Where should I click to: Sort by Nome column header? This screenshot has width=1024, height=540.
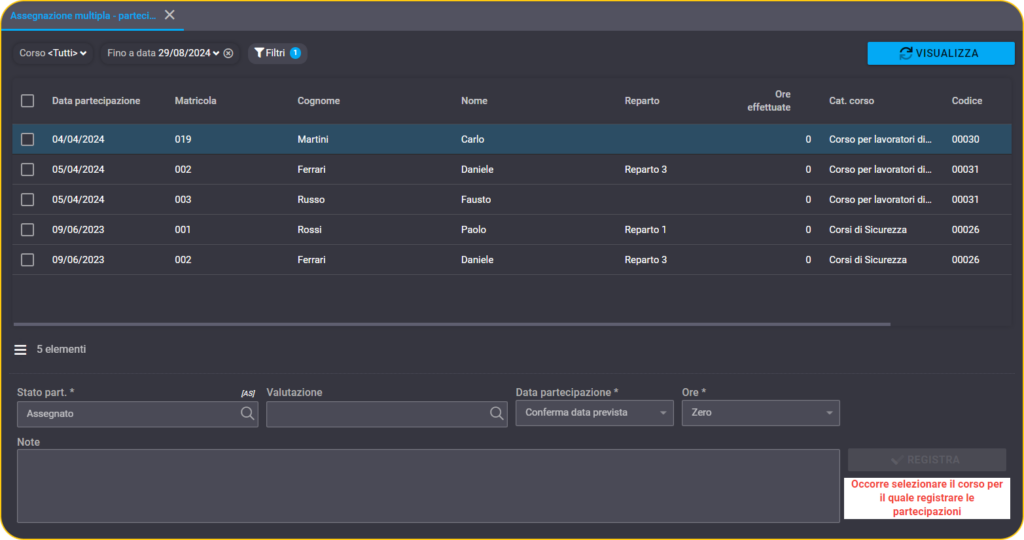click(474, 101)
